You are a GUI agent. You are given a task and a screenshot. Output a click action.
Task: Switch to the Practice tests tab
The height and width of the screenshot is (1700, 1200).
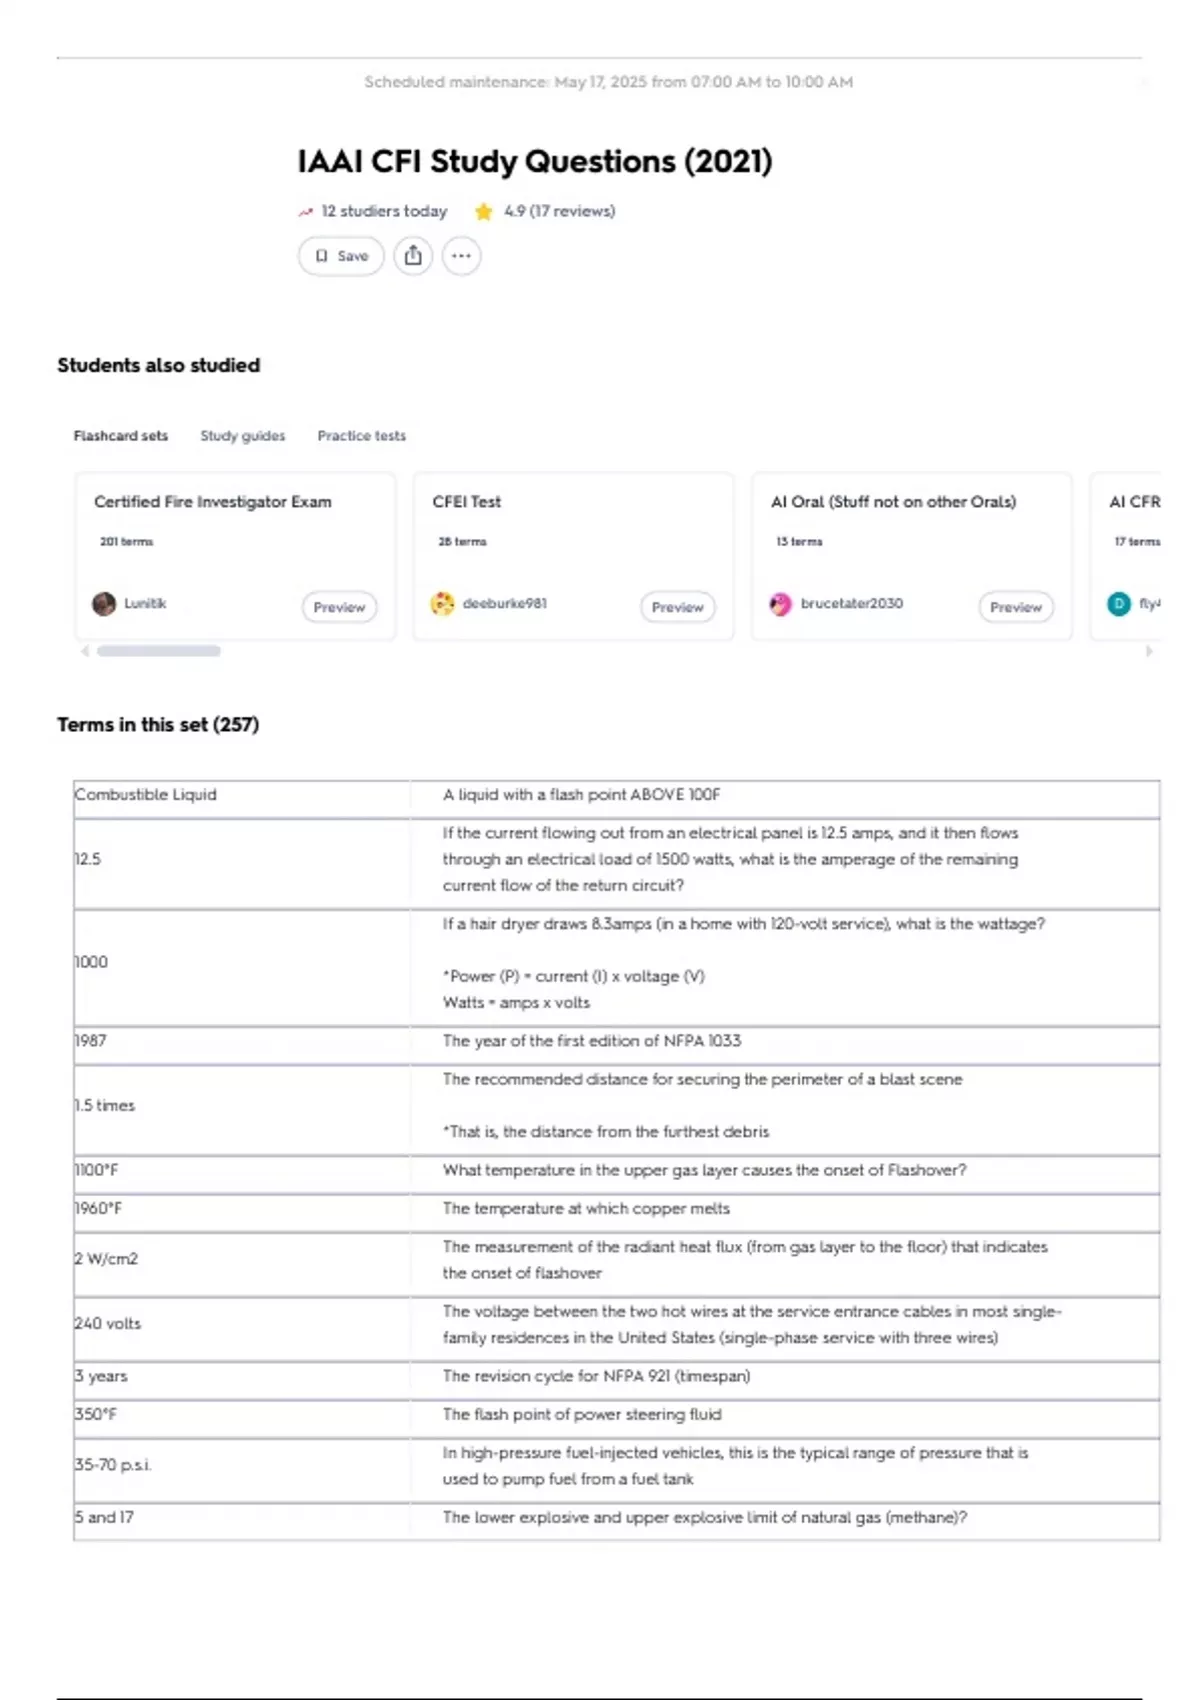point(362,436)
